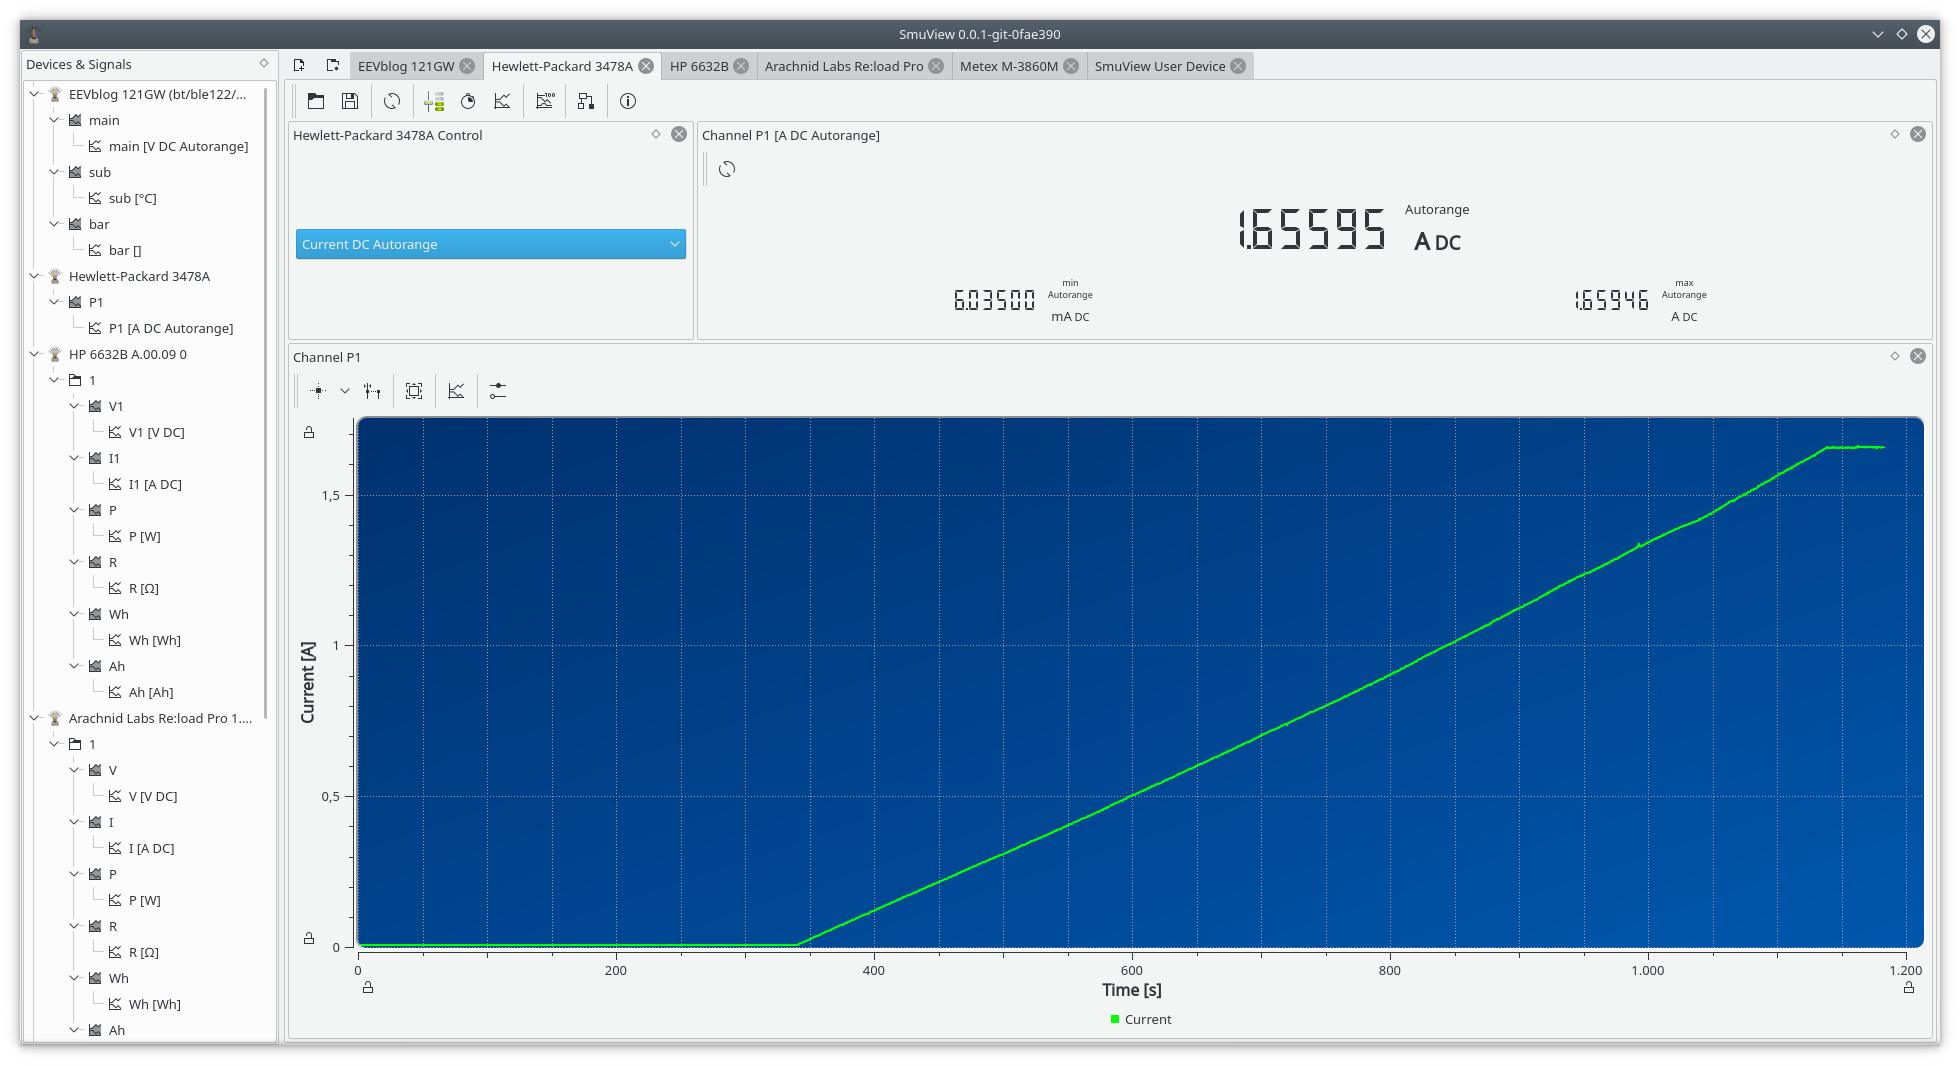
Task: Click the Devices & Signals vertical scrollbar
Action: coord(266,402)
